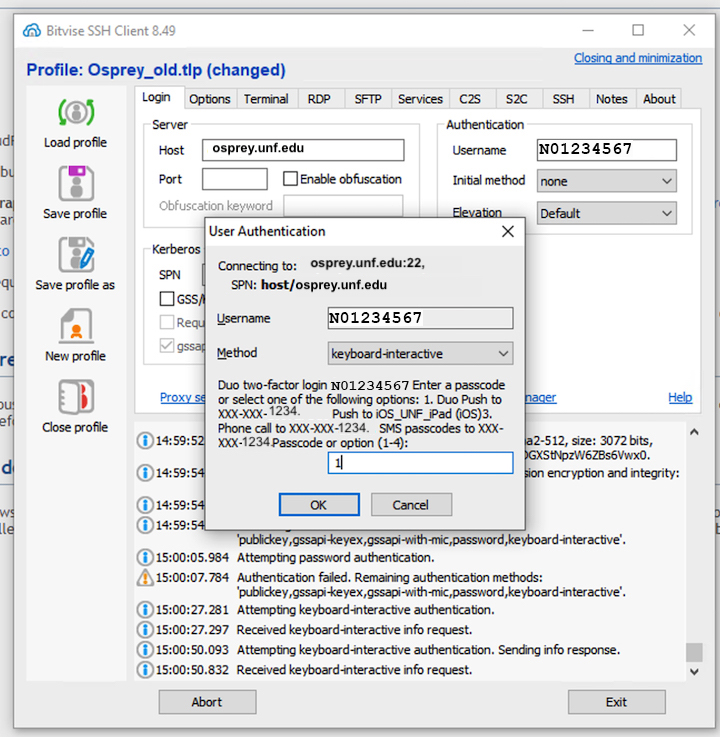Click the info icon on the 15:00:27.281 log entry
The width and height of the screenshot is (720, 737).
click(x=145, y=610)
